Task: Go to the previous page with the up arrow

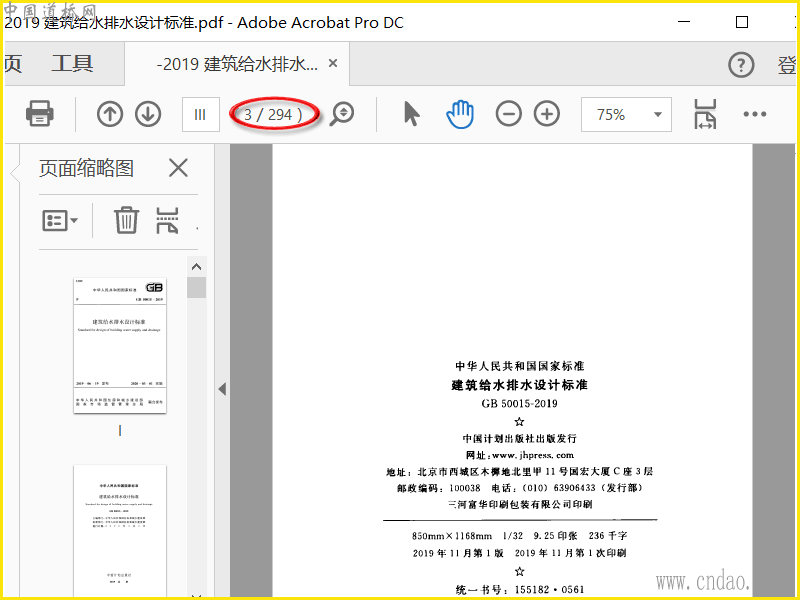Action: [x=110, y=114]
